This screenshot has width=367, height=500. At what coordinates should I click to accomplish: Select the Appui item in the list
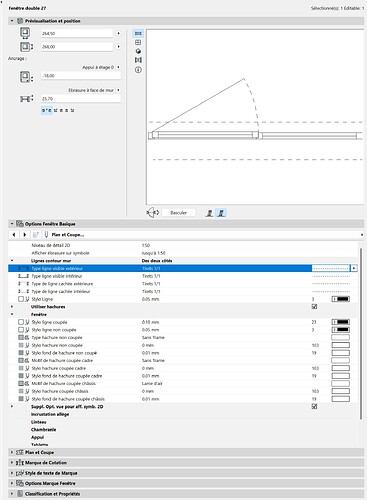(x=37, y=437)
